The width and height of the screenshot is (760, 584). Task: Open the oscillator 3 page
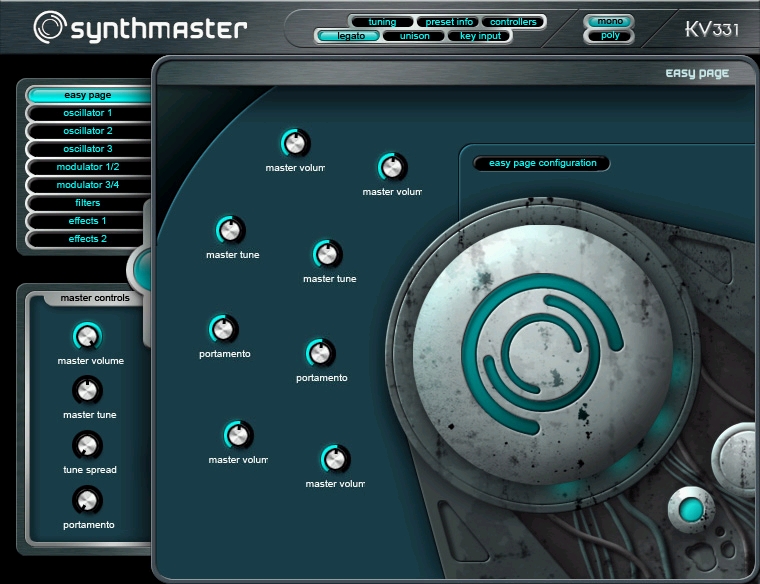coord(88,149)
